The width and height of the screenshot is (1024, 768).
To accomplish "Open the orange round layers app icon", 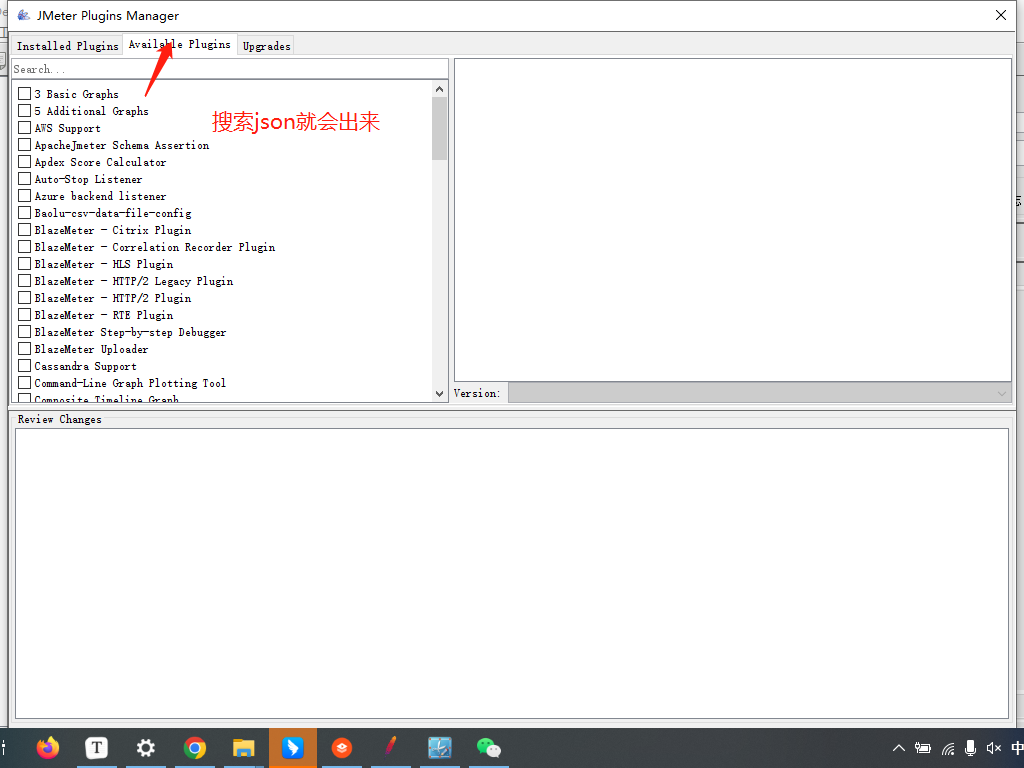I will coord(342,748).
